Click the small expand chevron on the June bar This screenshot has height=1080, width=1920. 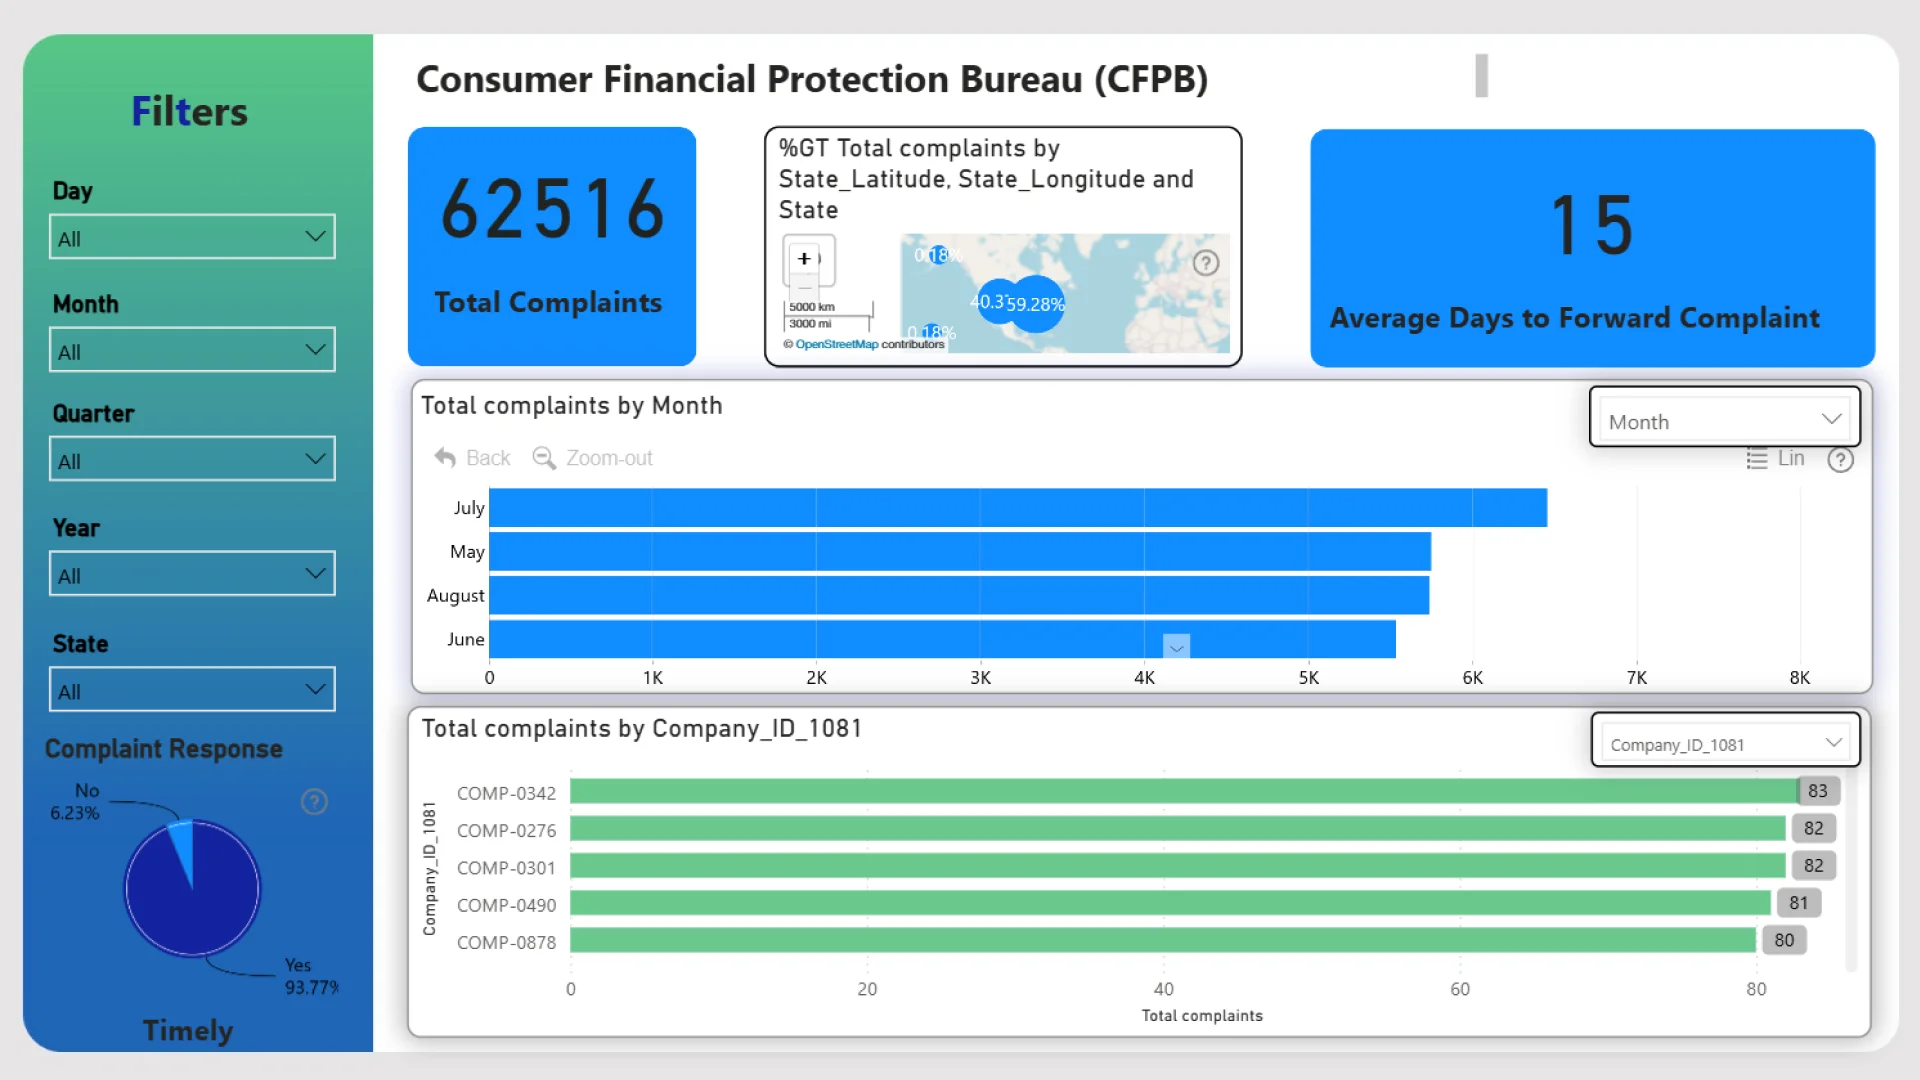click(x=1176, y=647)
